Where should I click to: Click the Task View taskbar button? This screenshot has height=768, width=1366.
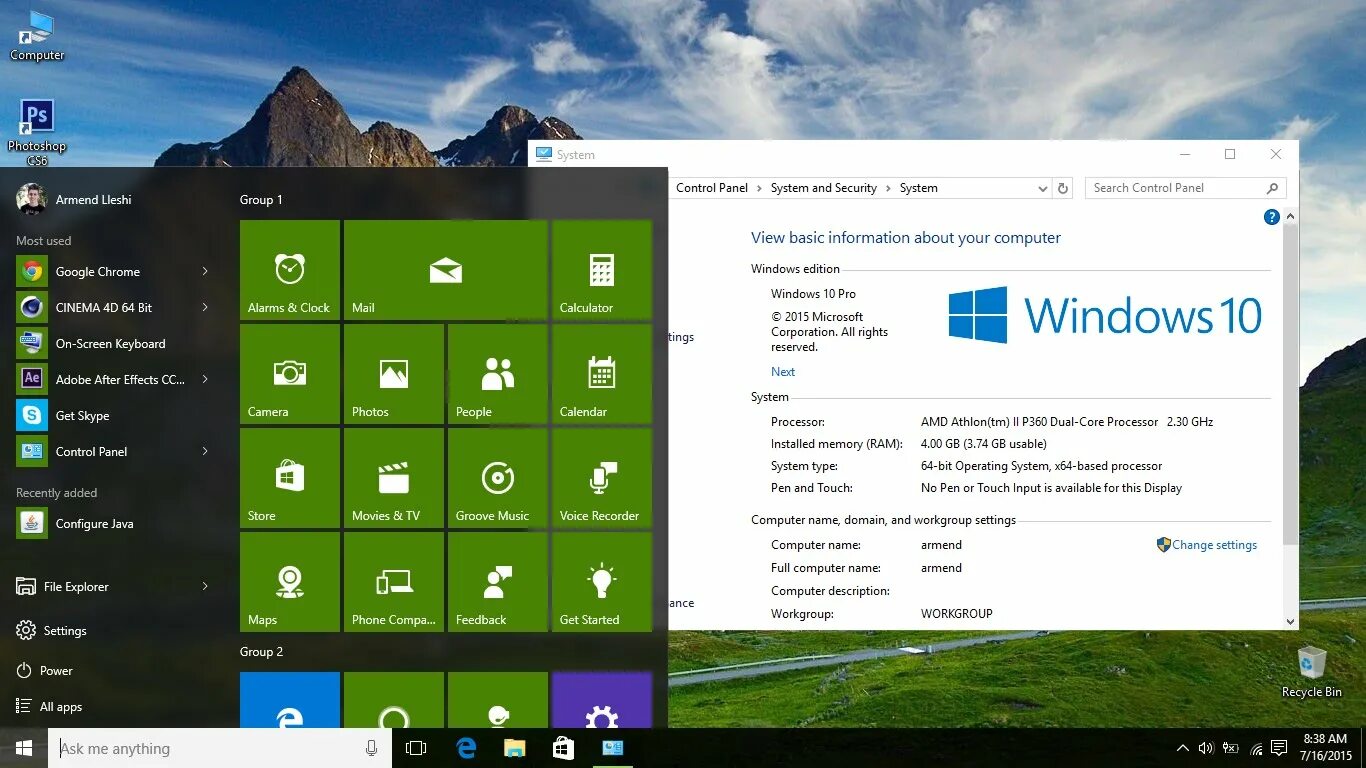pos(416,748)
